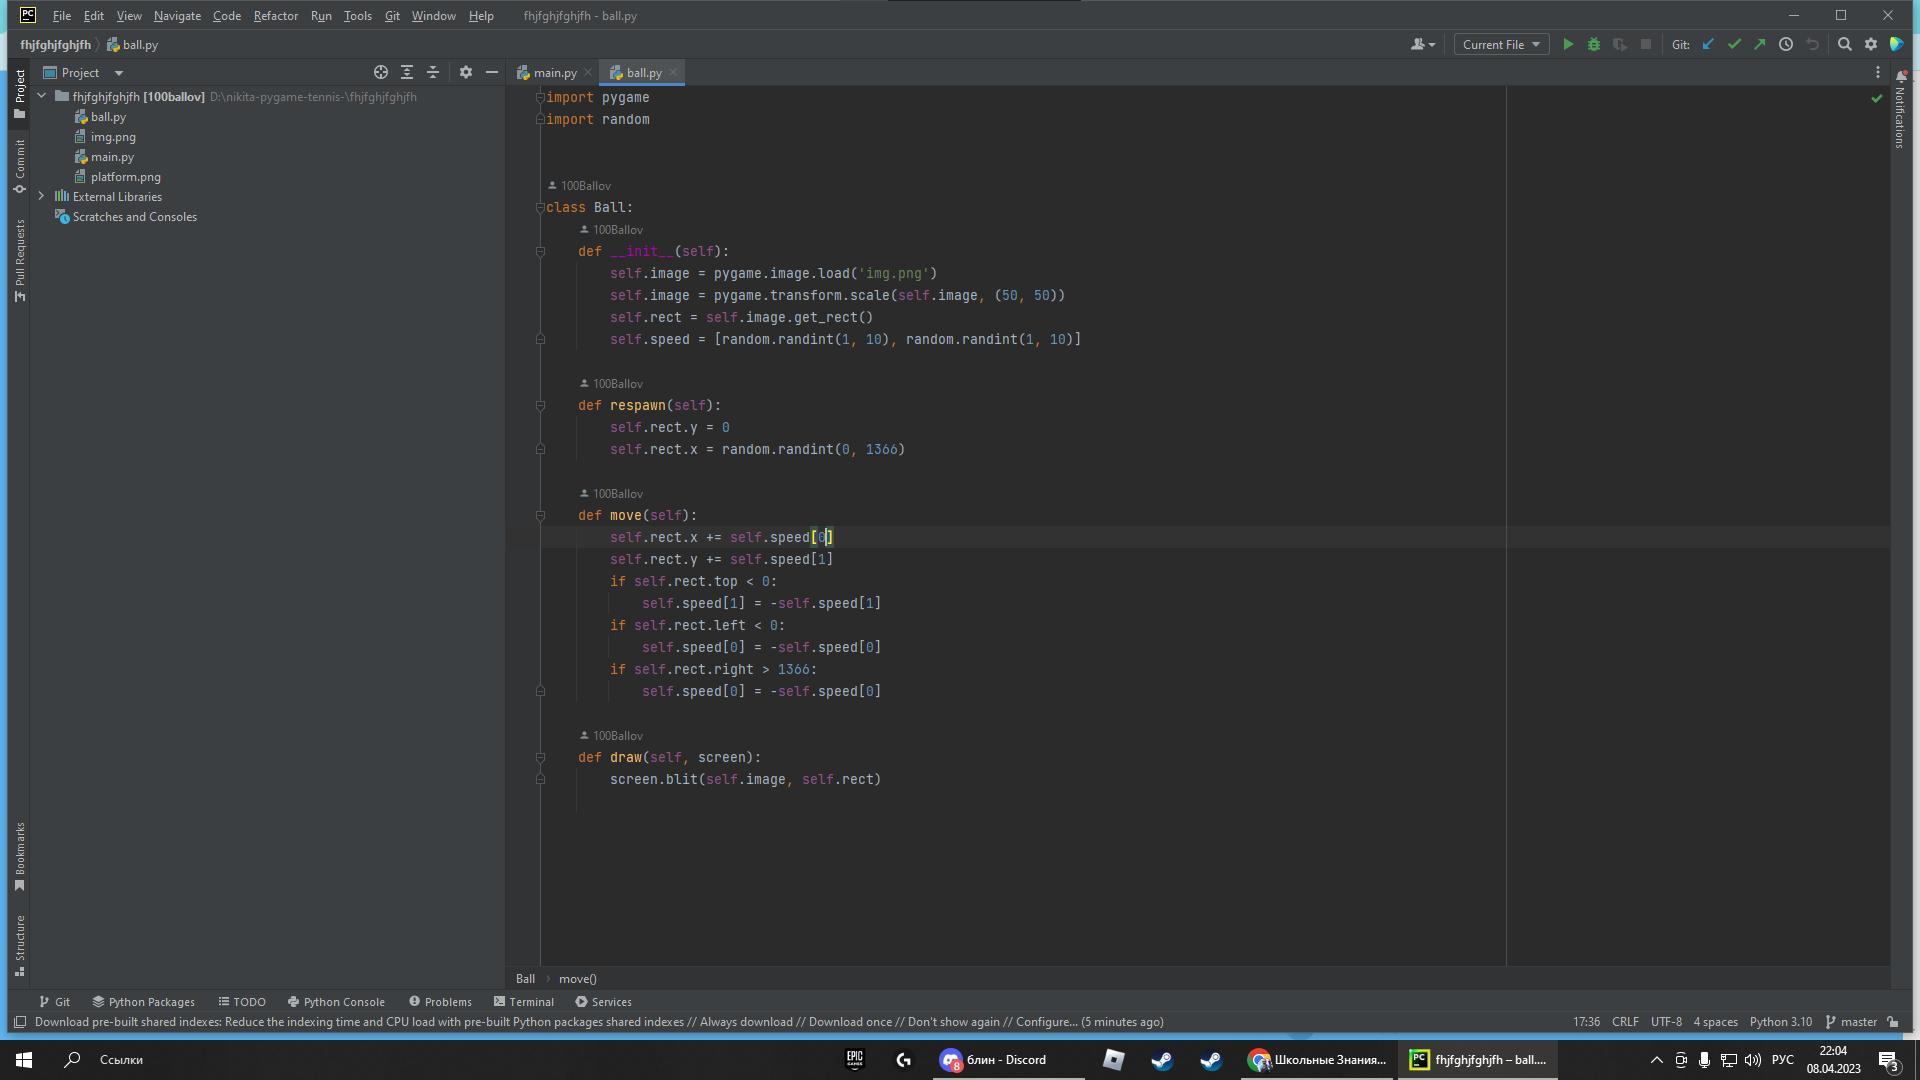Open the Problems tool window
The width and height of the screenshot is (1920, 1080).
tap(440, 1002)
